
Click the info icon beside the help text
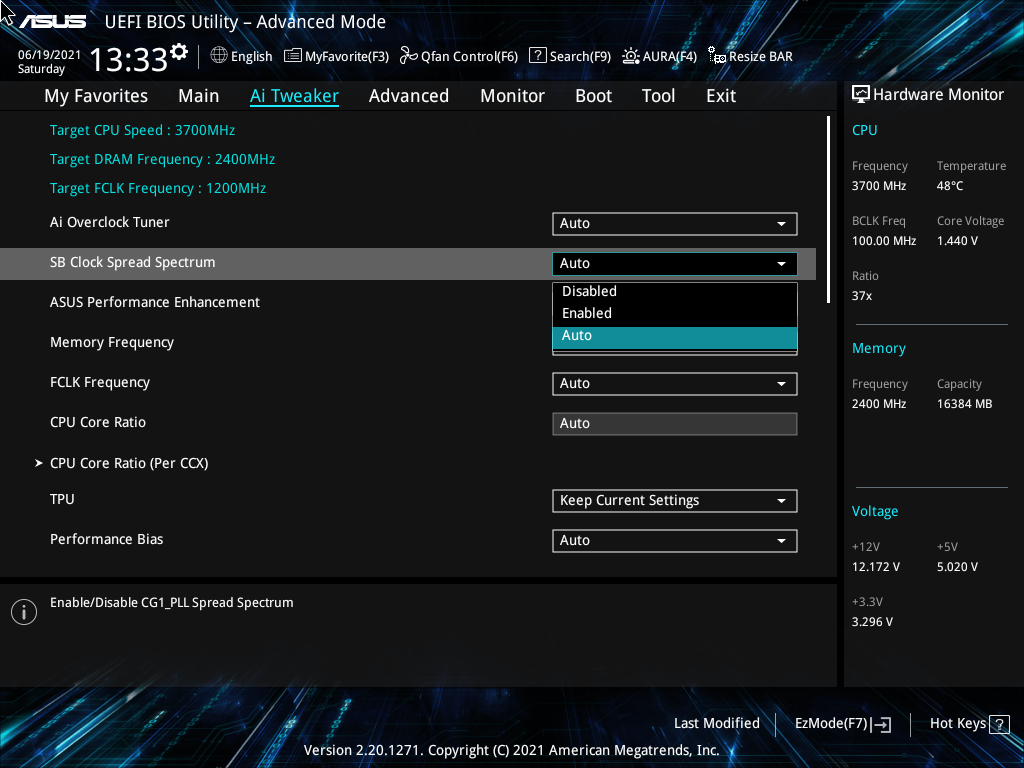coord(23,611)
